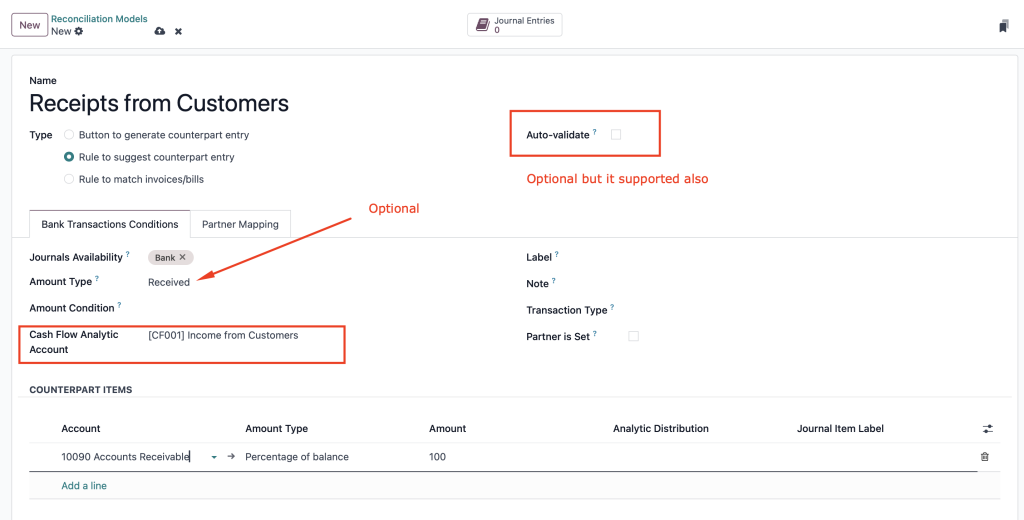
Task: Select the Bank Transactions Conditions tab
Action: pyautogui.click(x=110, y=224)
